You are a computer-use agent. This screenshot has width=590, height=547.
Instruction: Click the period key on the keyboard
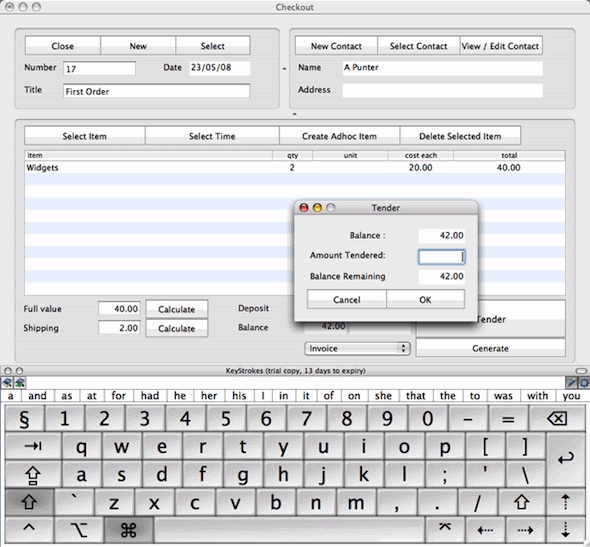point(437,502)
